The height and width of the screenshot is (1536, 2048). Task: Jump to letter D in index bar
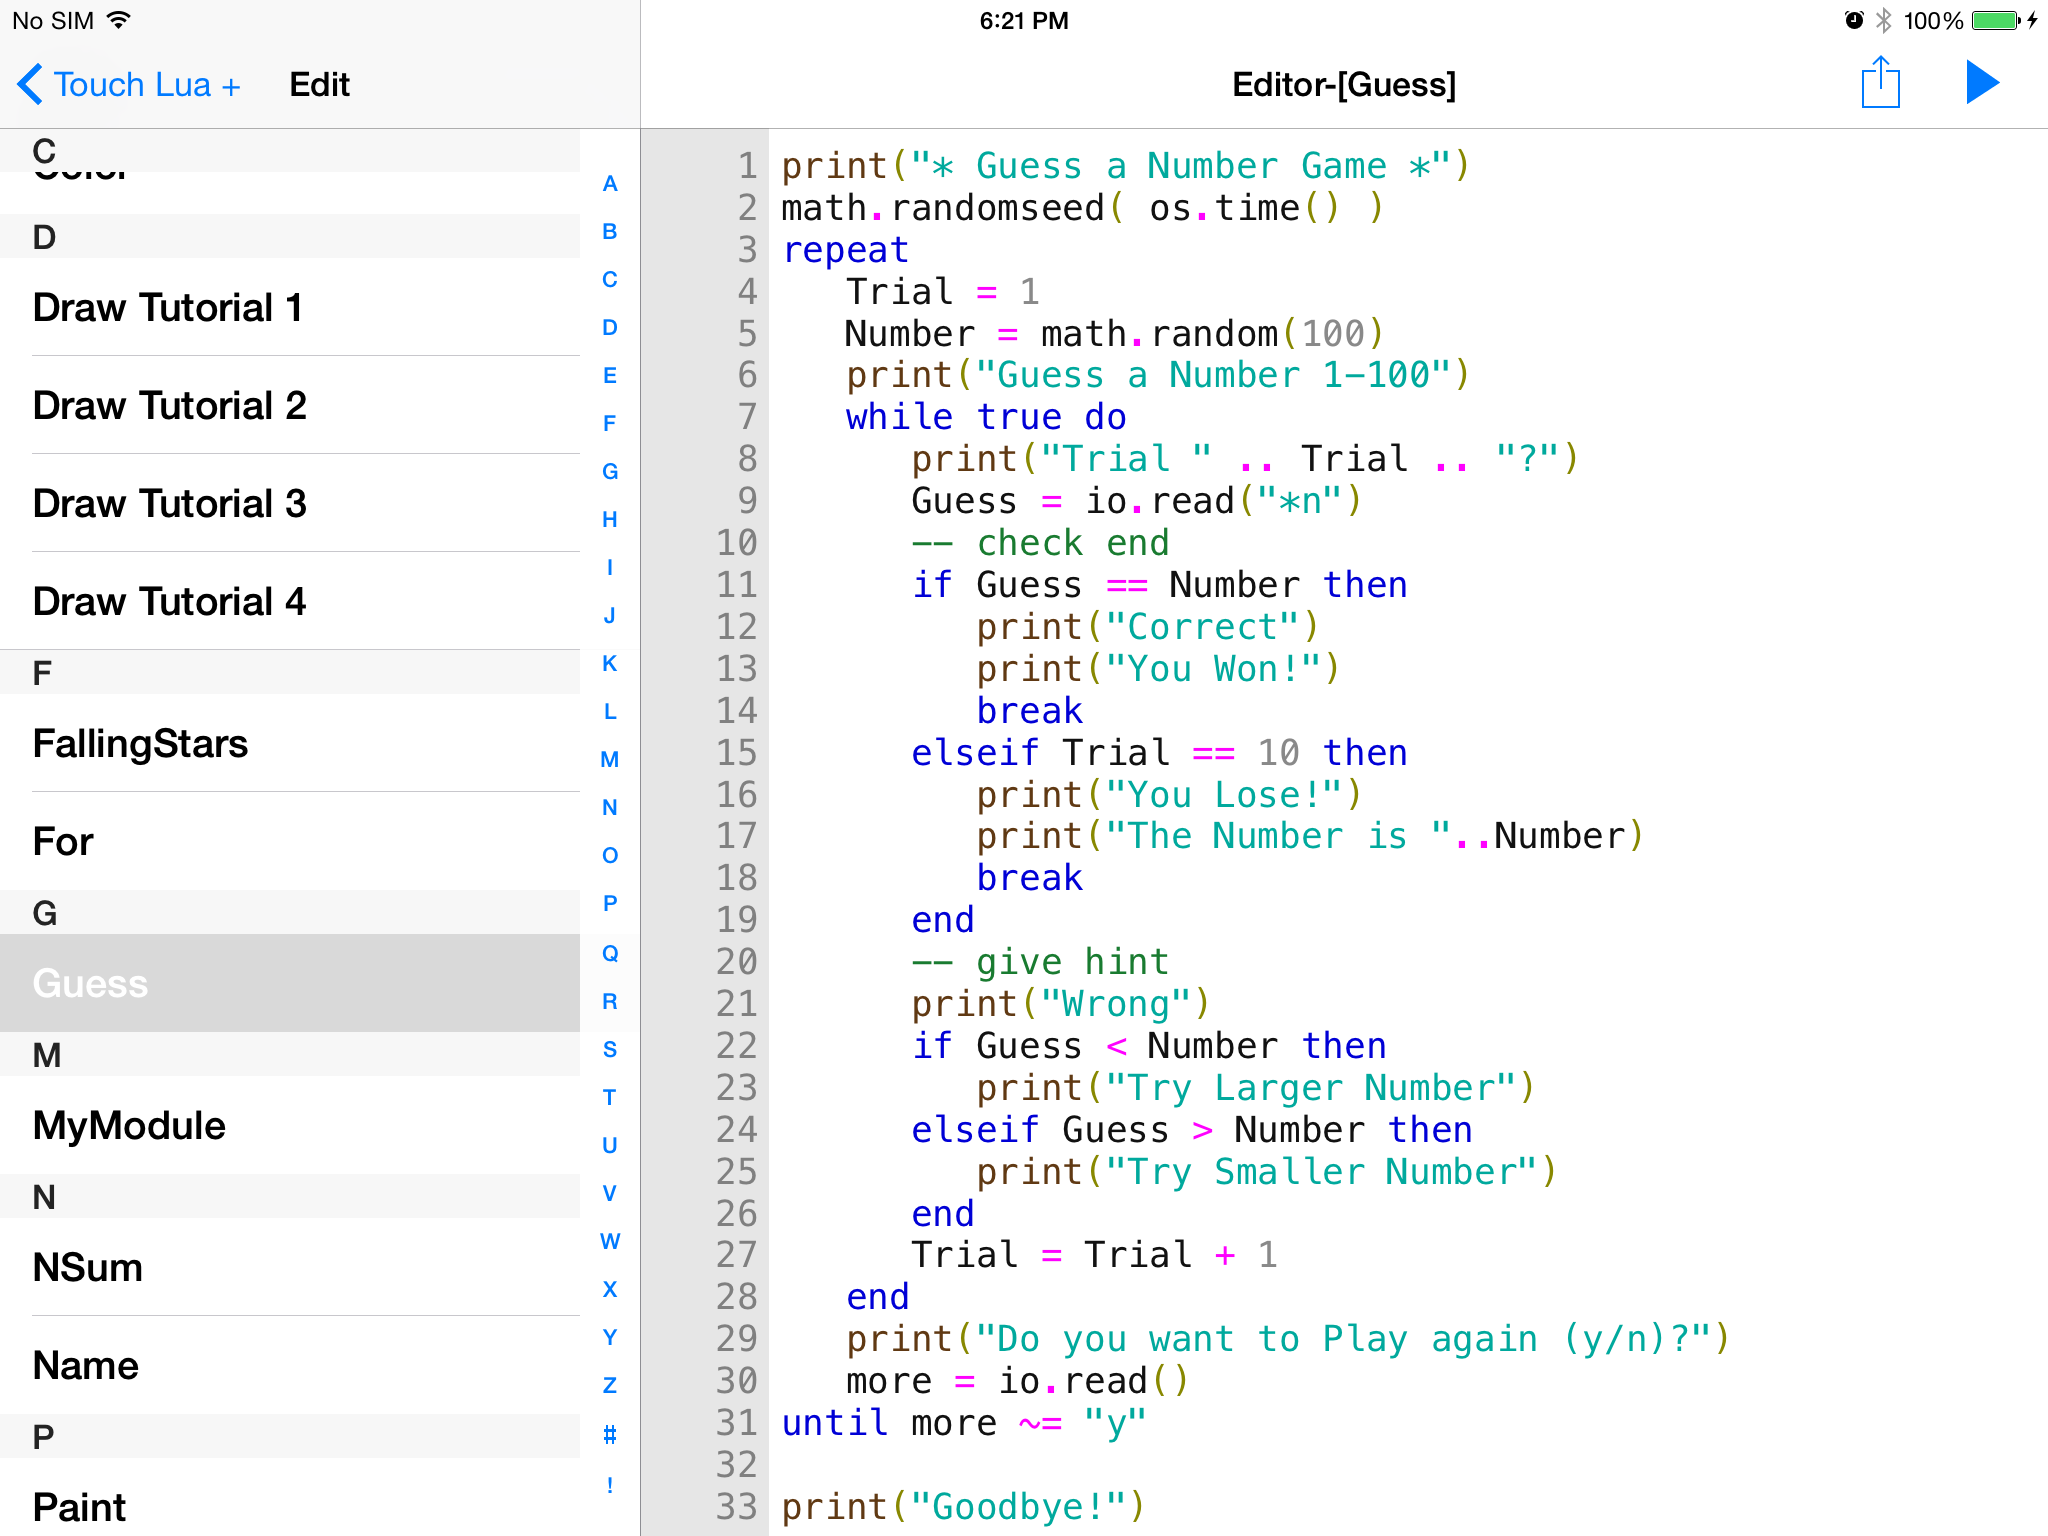(x=609, y=328)
